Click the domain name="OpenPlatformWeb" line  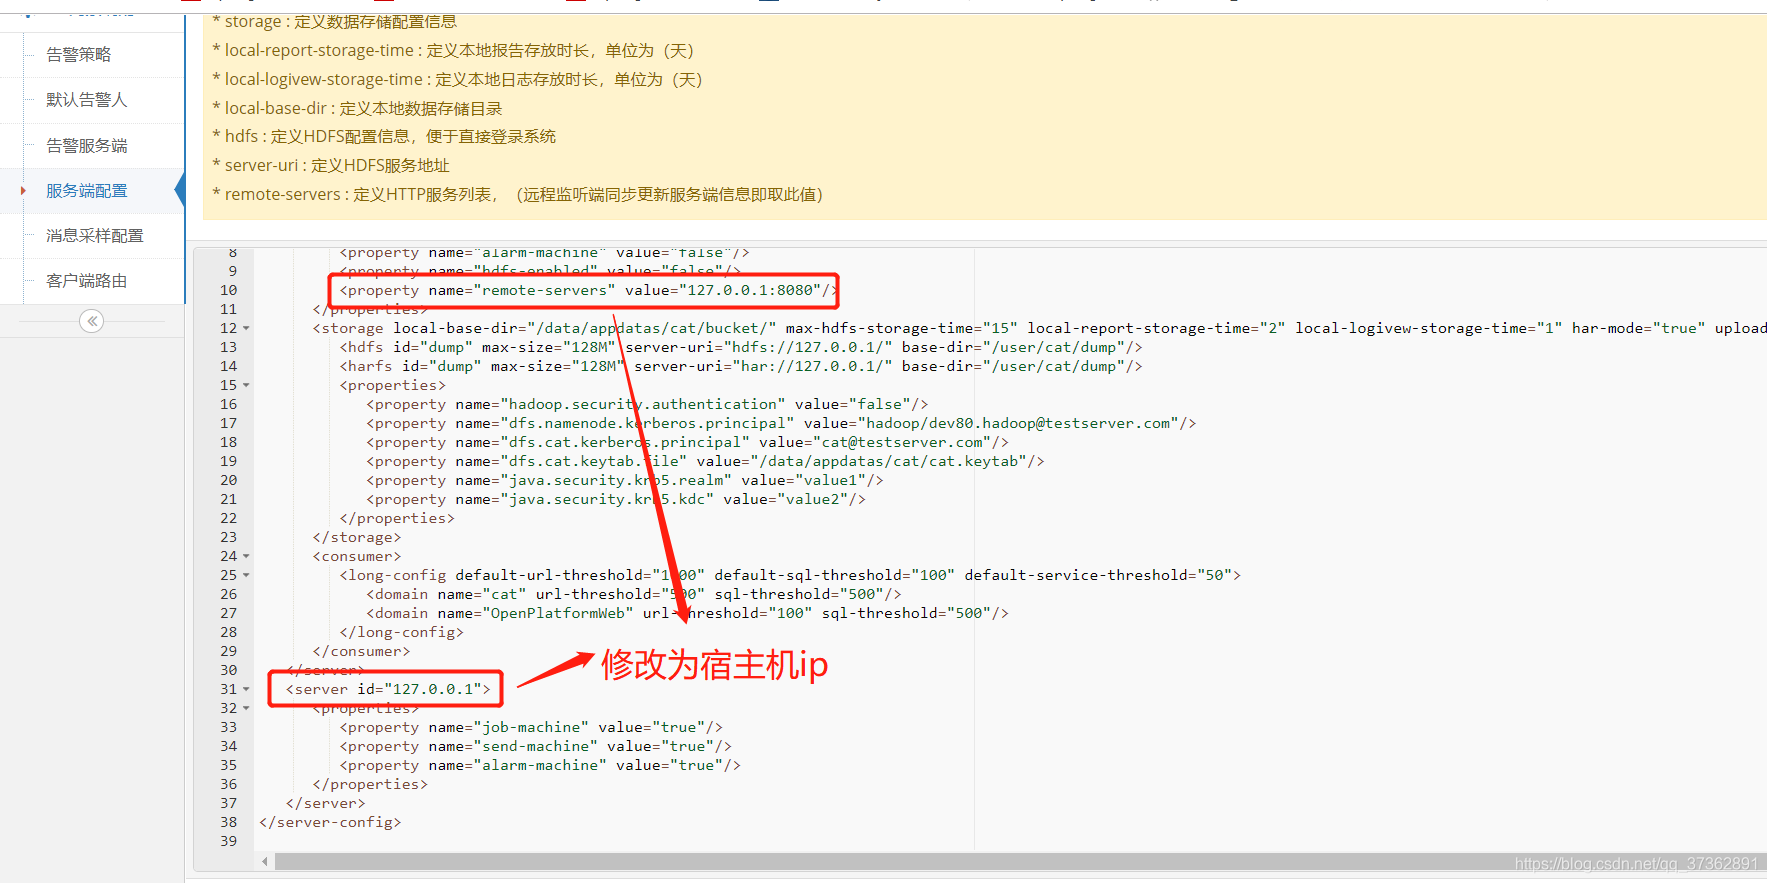(x=686, y=613)
